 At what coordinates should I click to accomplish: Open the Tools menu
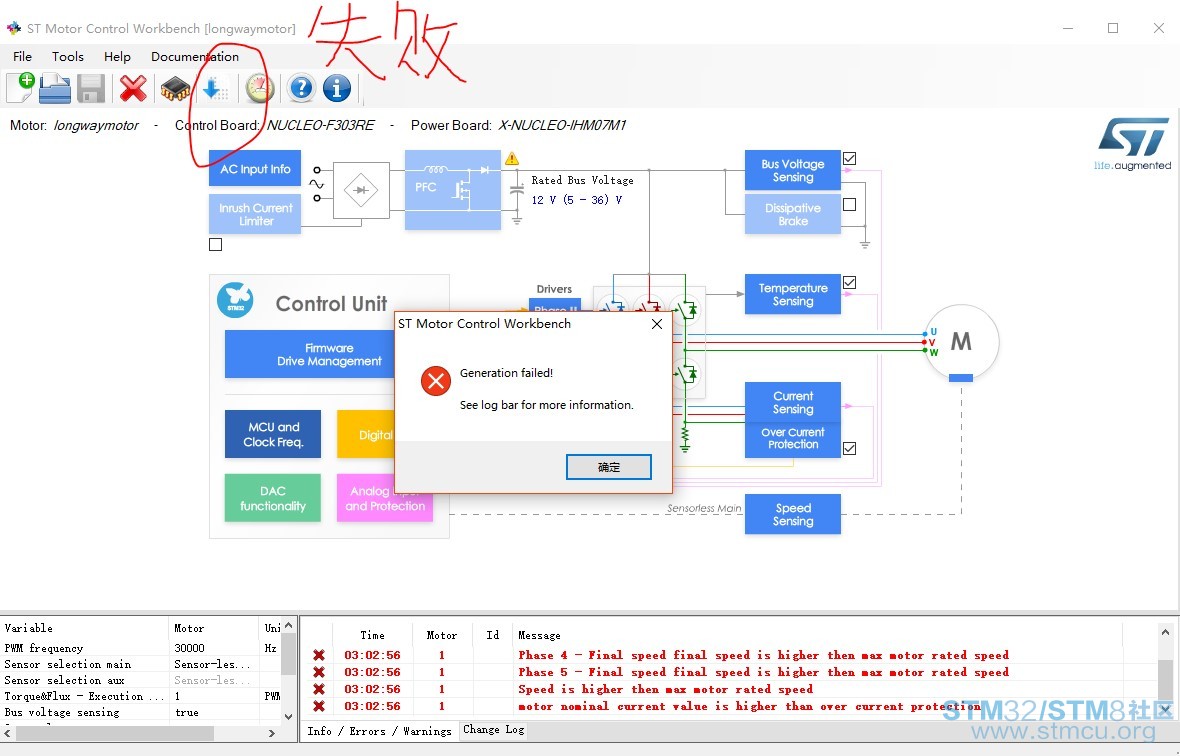(x=68, y=56)
